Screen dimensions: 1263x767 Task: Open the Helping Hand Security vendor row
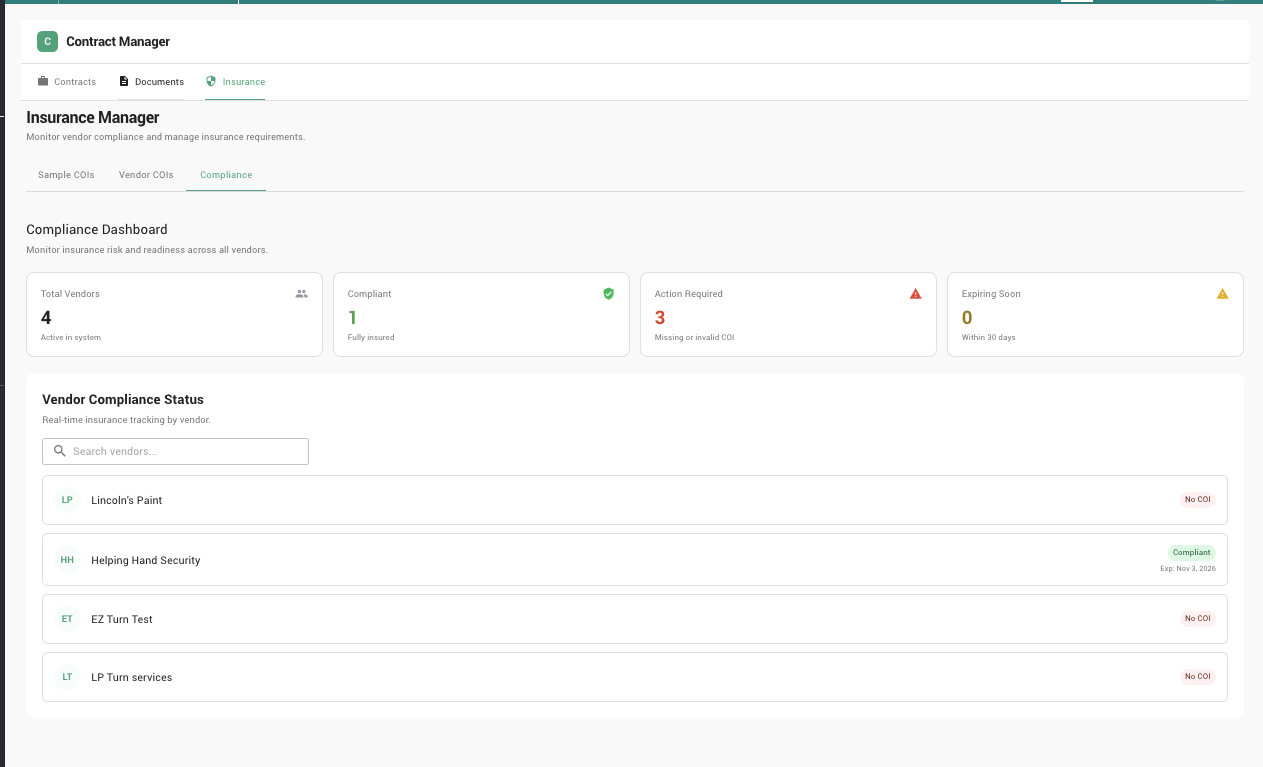(635, 560)
